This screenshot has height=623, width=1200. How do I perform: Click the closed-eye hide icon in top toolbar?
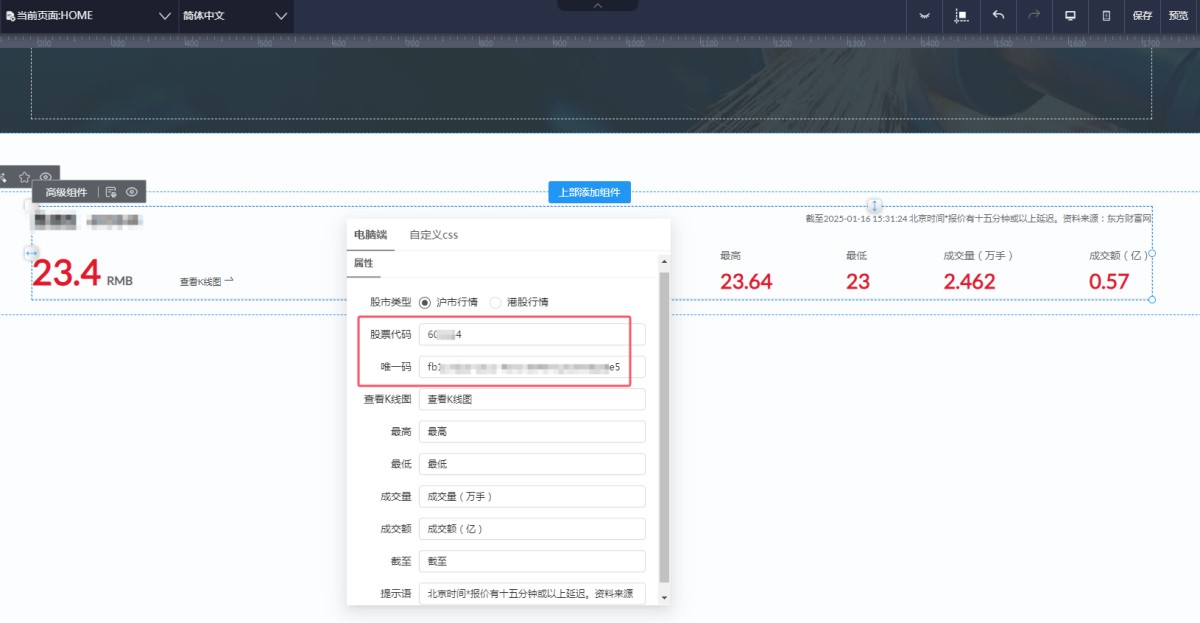click(x=924, y=16)
